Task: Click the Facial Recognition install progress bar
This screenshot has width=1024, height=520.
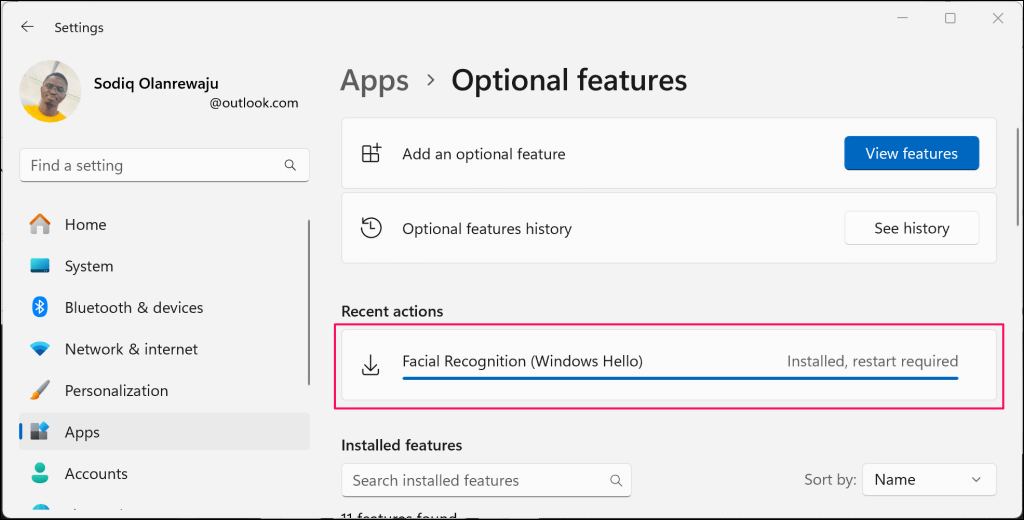Action: 680,378
